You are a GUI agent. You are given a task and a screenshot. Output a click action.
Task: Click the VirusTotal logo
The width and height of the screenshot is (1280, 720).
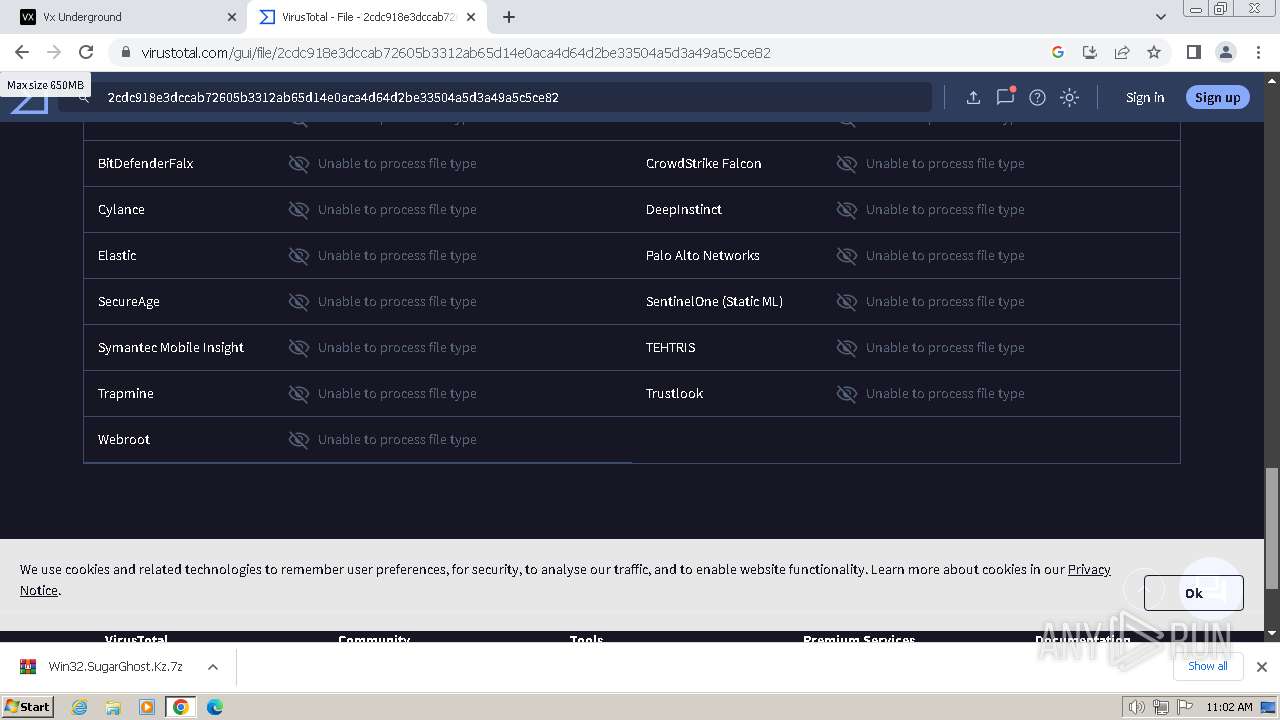click(29, 104)
